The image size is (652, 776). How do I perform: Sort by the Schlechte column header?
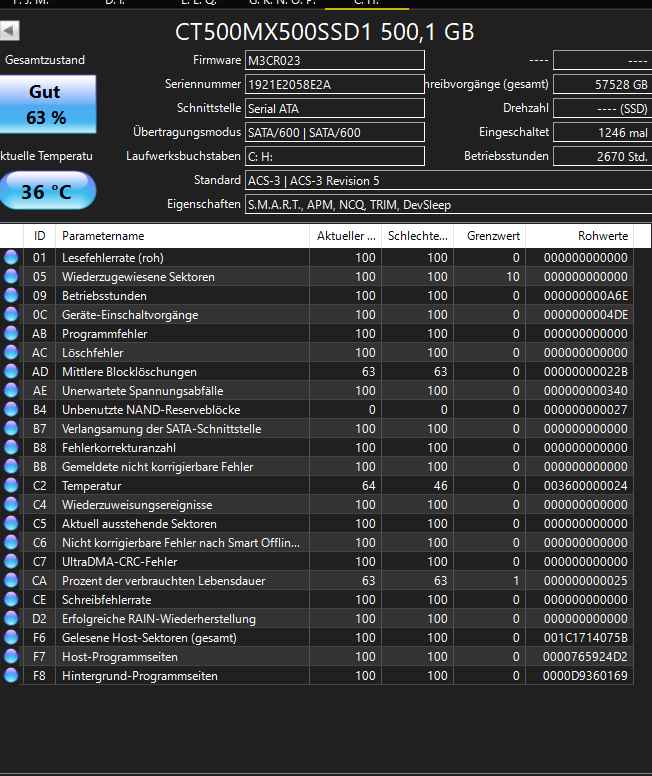pos(417,236)
